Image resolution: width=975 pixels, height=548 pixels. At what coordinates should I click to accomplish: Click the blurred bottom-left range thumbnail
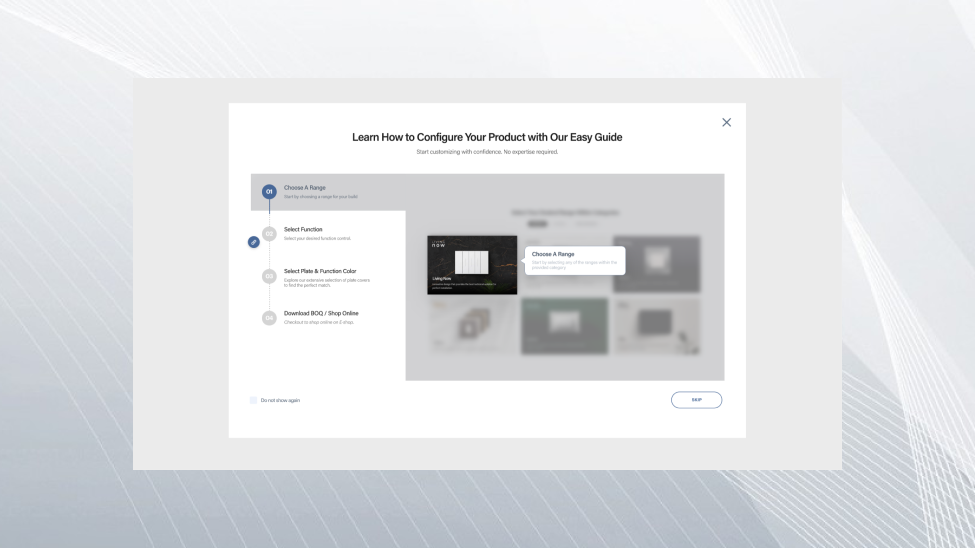pos(472,325)
